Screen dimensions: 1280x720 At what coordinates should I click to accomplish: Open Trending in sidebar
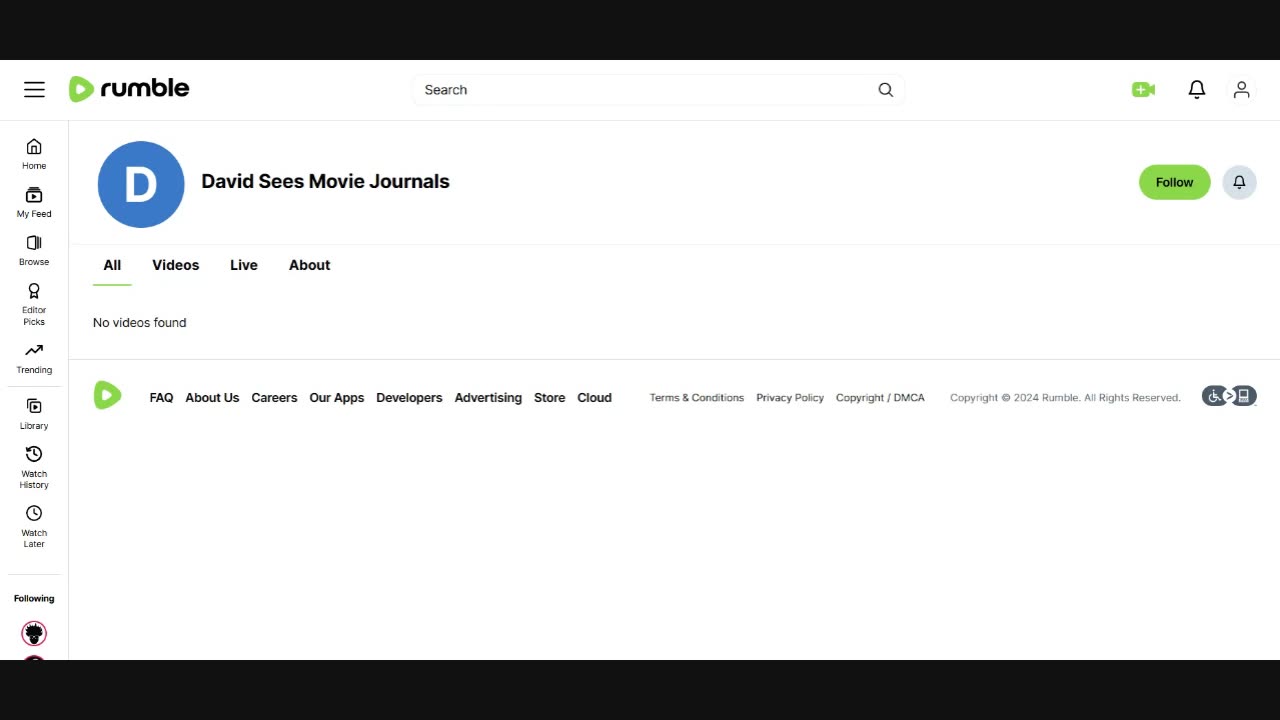coord(34,358)
